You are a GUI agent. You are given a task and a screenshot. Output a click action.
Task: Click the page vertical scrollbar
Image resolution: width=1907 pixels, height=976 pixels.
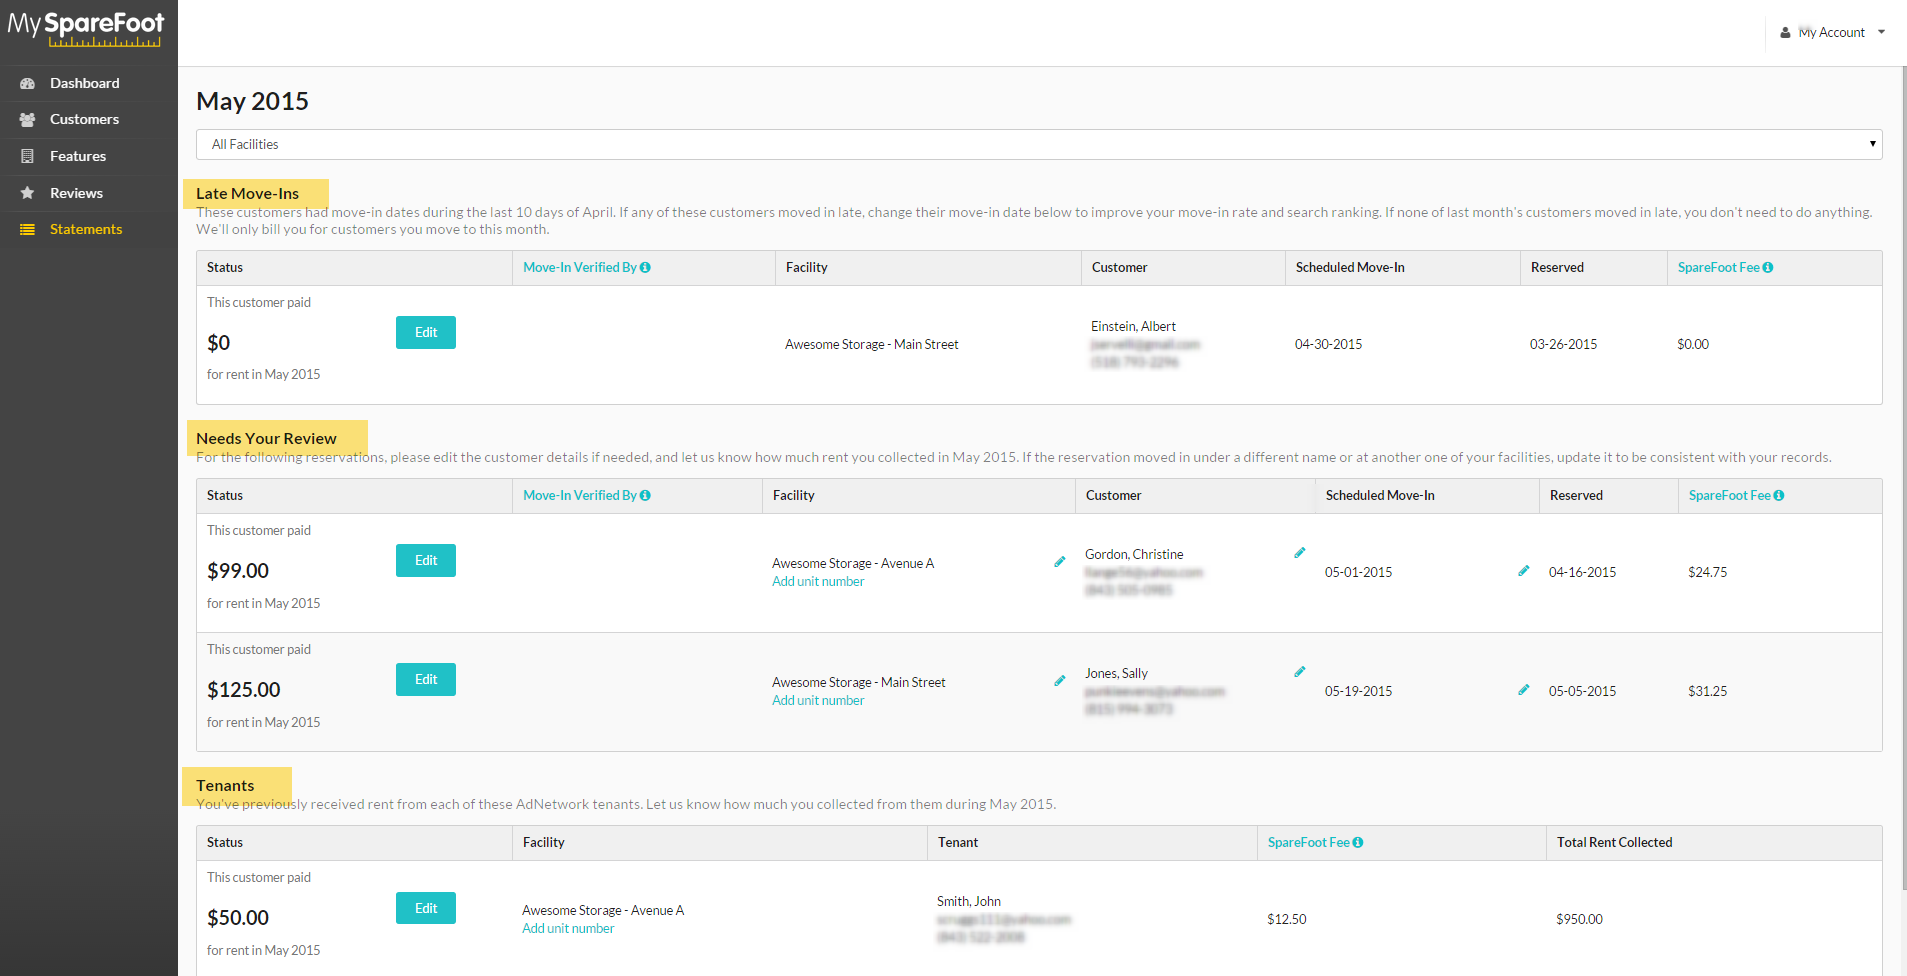click(x=1904, y=480)
